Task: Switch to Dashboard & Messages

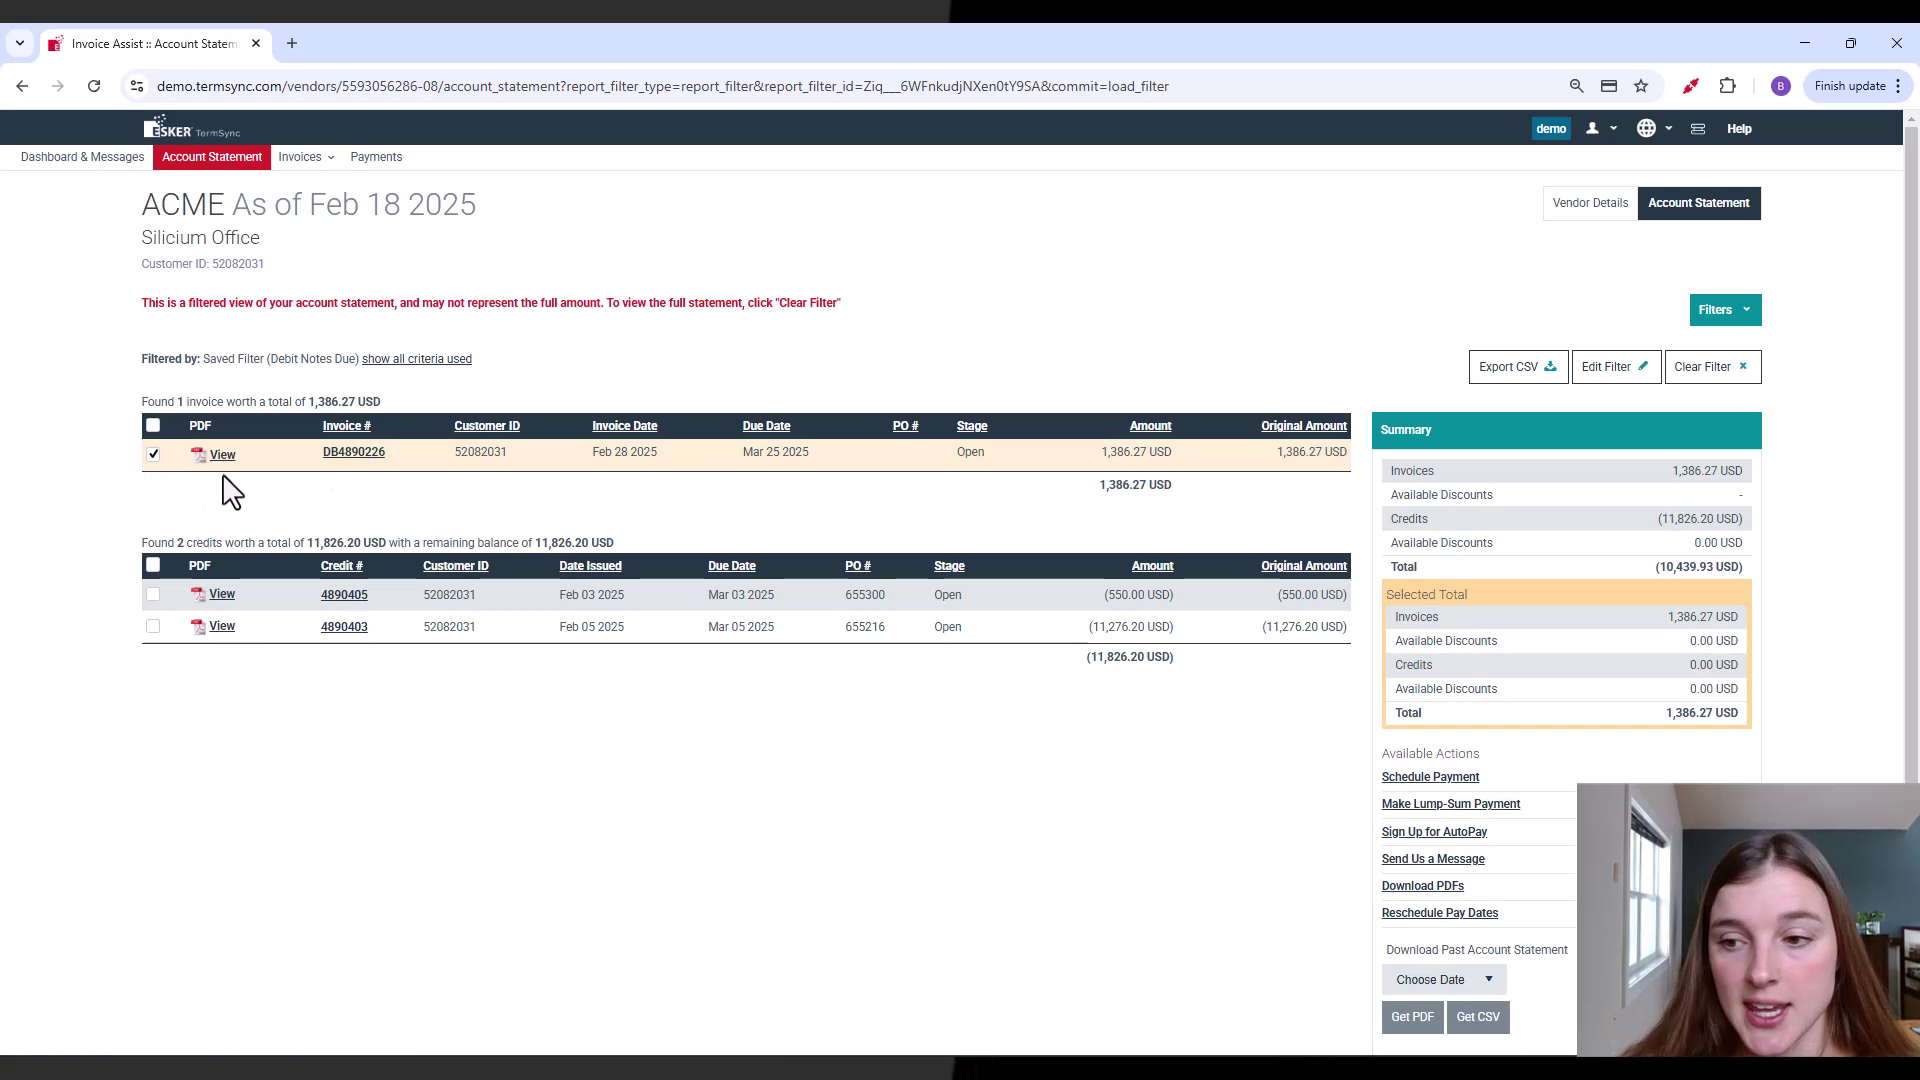Action: pos(82,157)
